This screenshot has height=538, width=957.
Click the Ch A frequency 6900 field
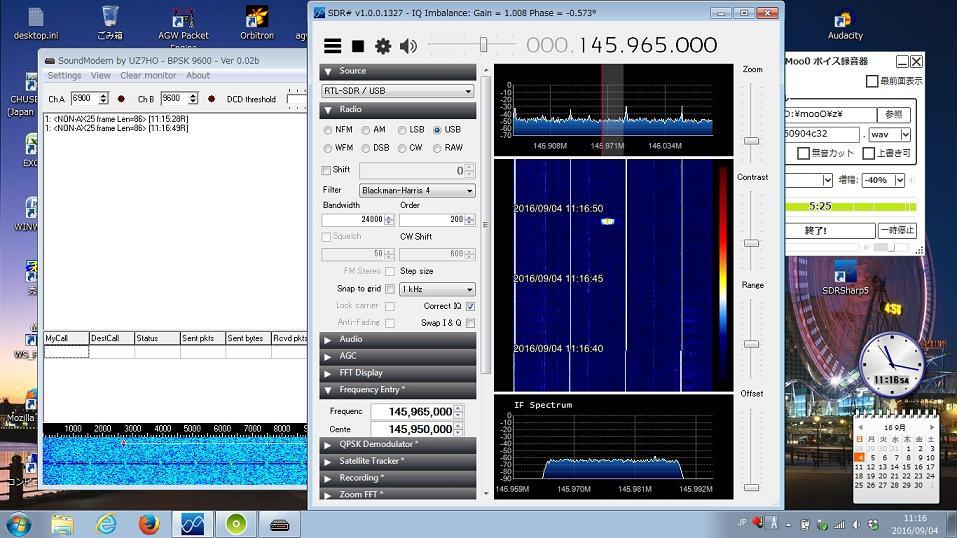click(84, 98)
